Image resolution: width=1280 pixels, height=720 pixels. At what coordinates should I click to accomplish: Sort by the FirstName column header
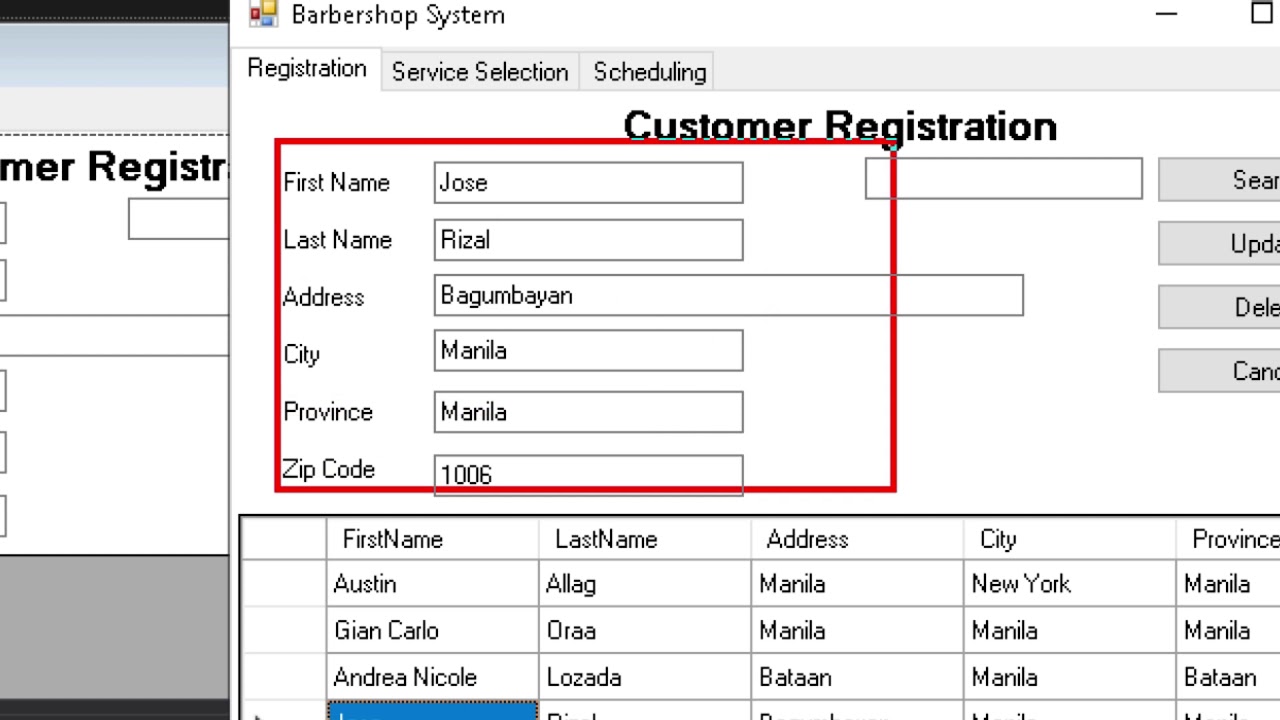[432, 539]
